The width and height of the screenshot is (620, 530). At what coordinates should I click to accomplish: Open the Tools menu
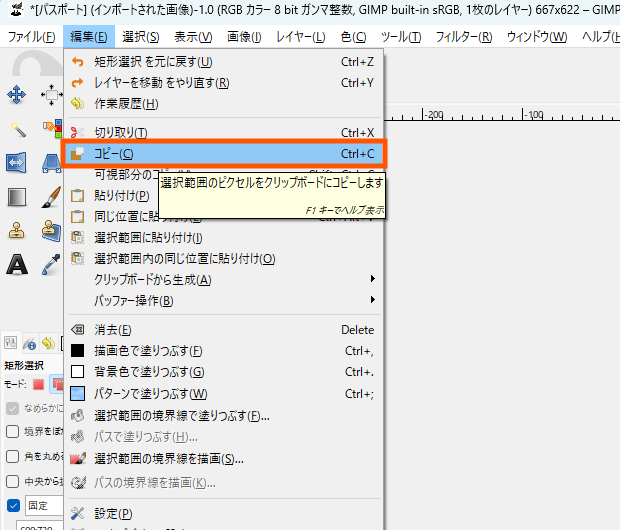coord(401,37)
